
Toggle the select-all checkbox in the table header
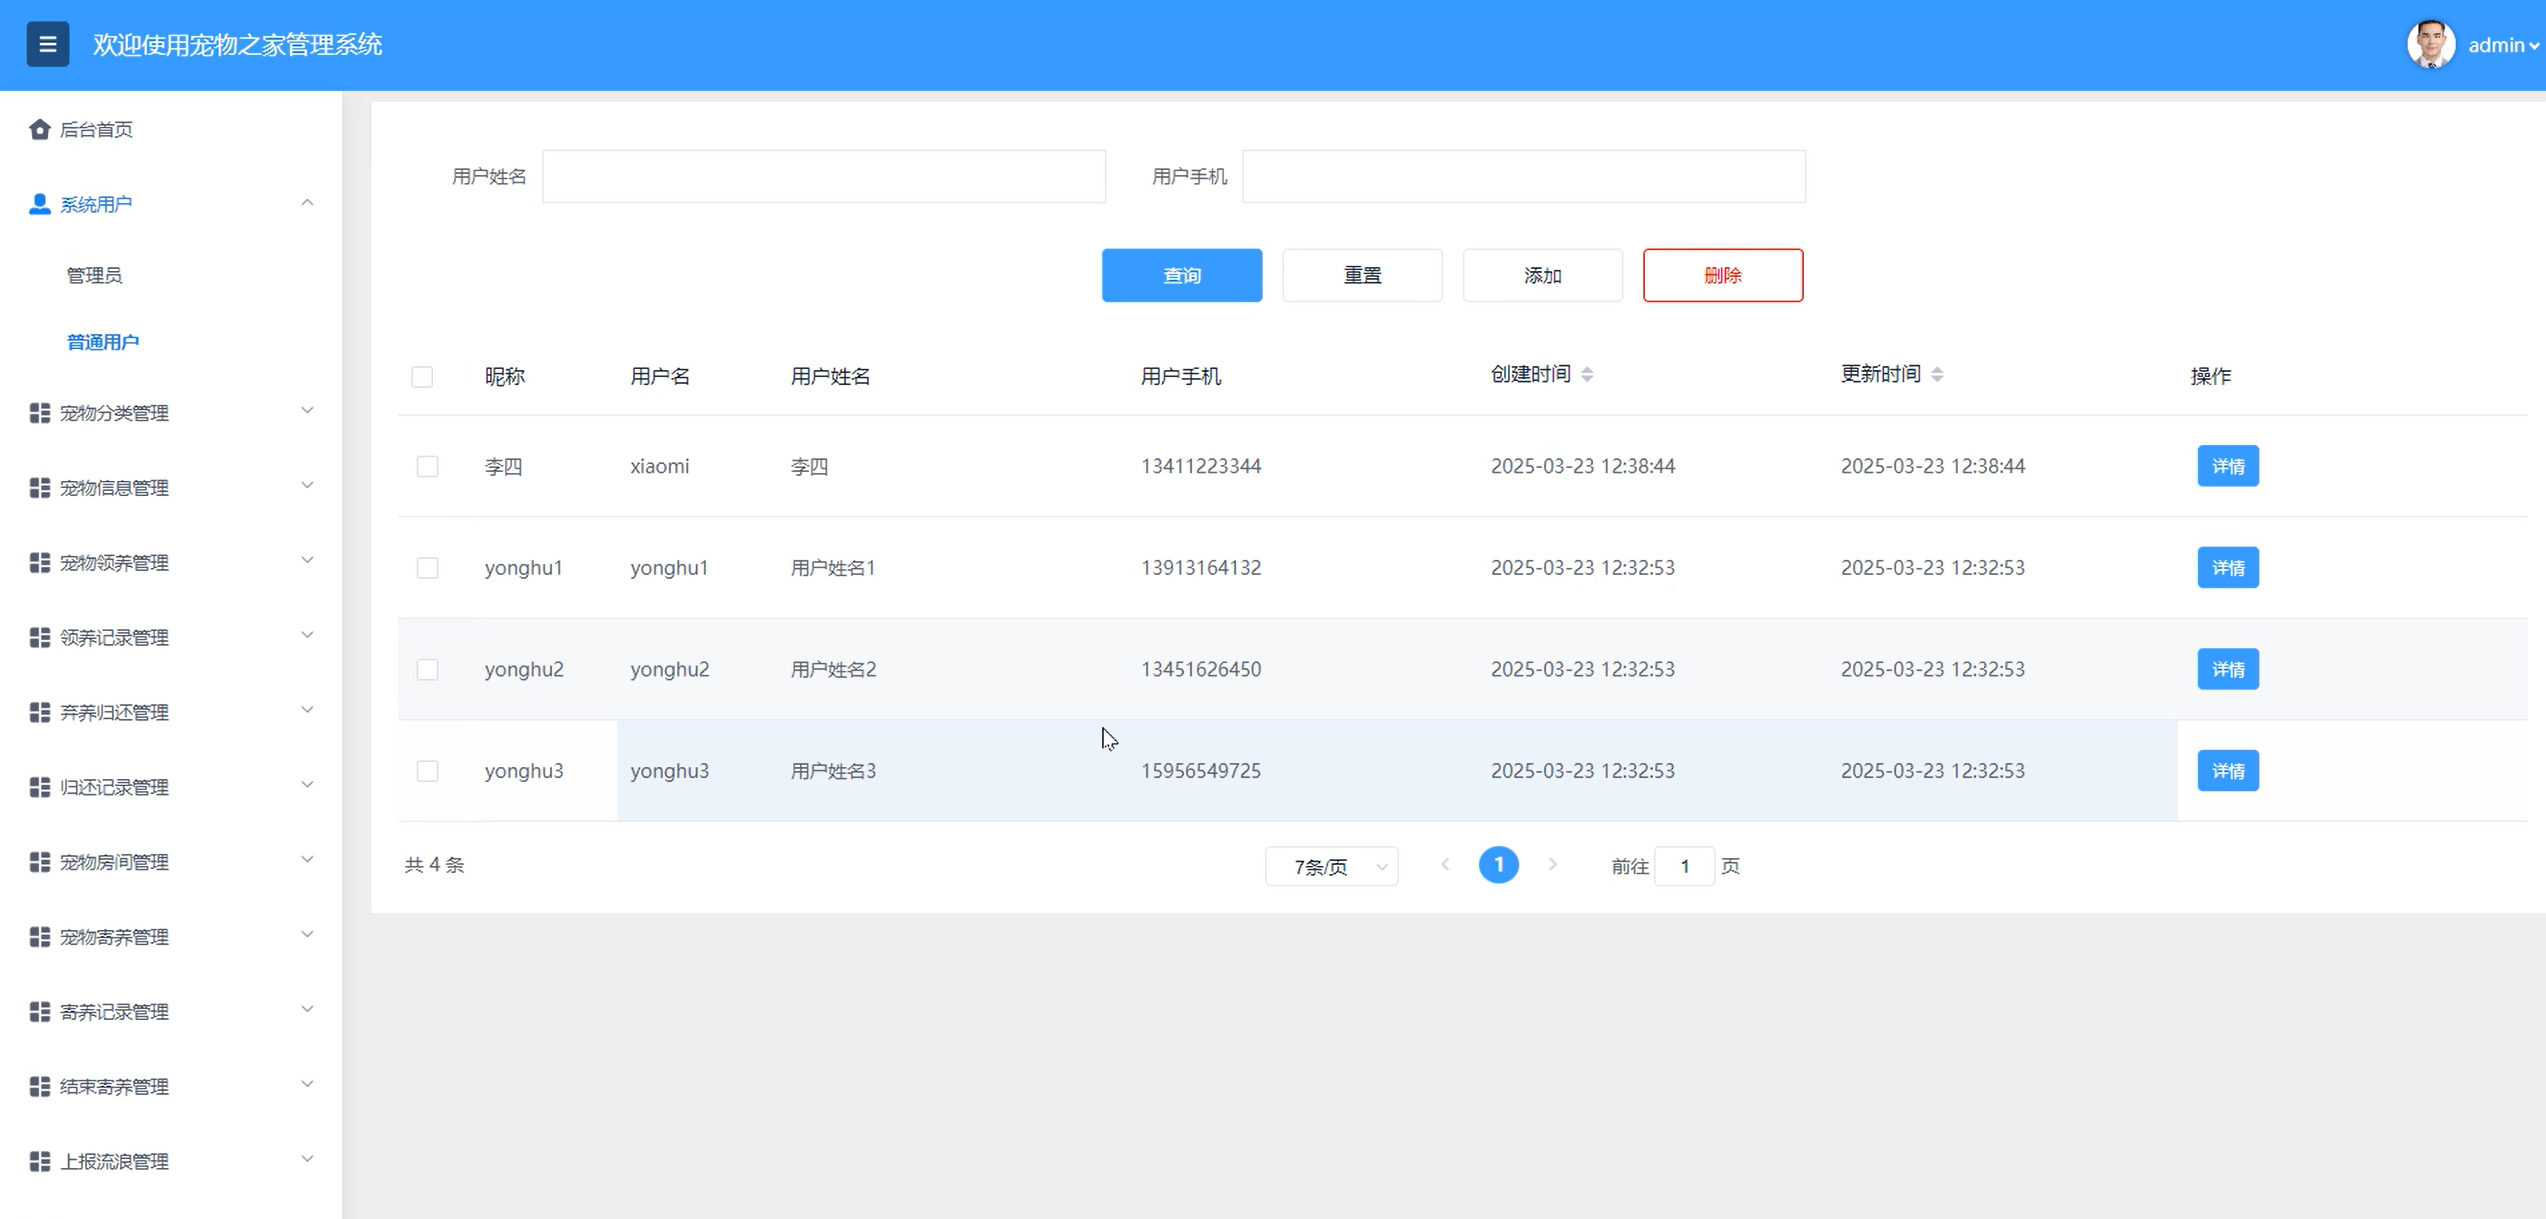[422, 376]
